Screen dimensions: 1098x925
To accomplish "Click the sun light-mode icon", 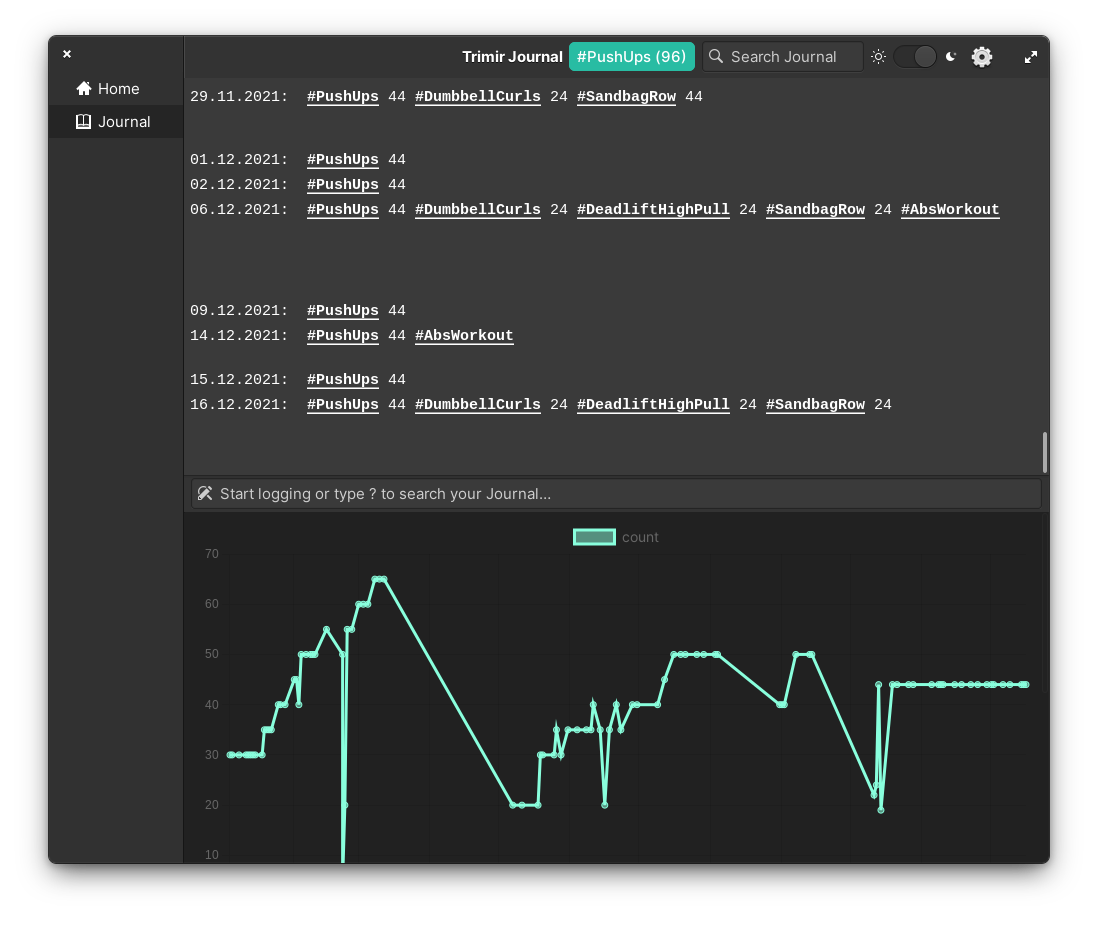I will coord(878,57).
